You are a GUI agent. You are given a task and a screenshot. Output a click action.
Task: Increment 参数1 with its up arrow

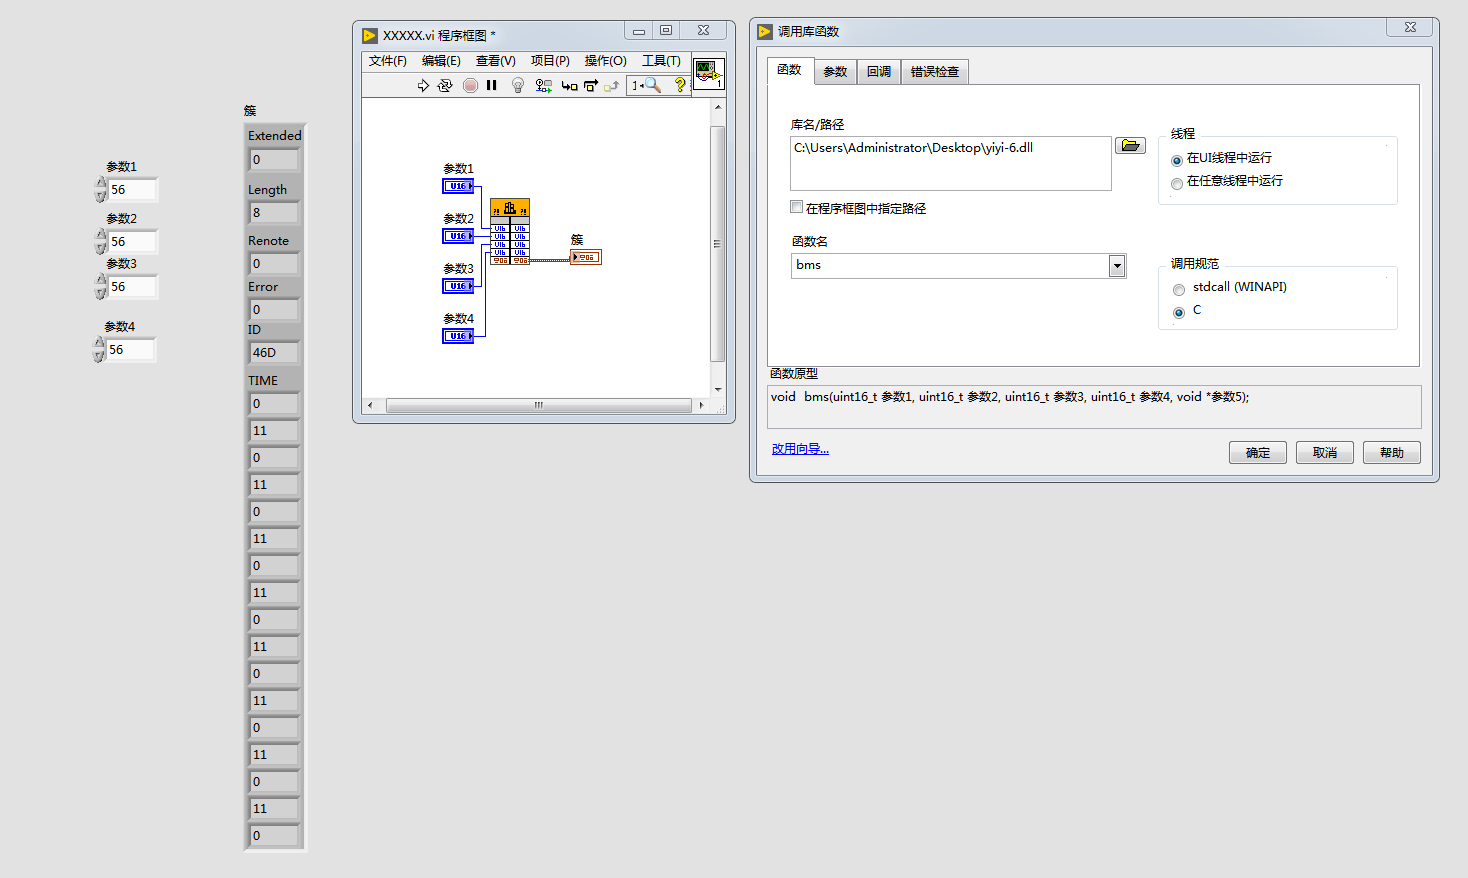pyautogui.click(x=100, y=183)
